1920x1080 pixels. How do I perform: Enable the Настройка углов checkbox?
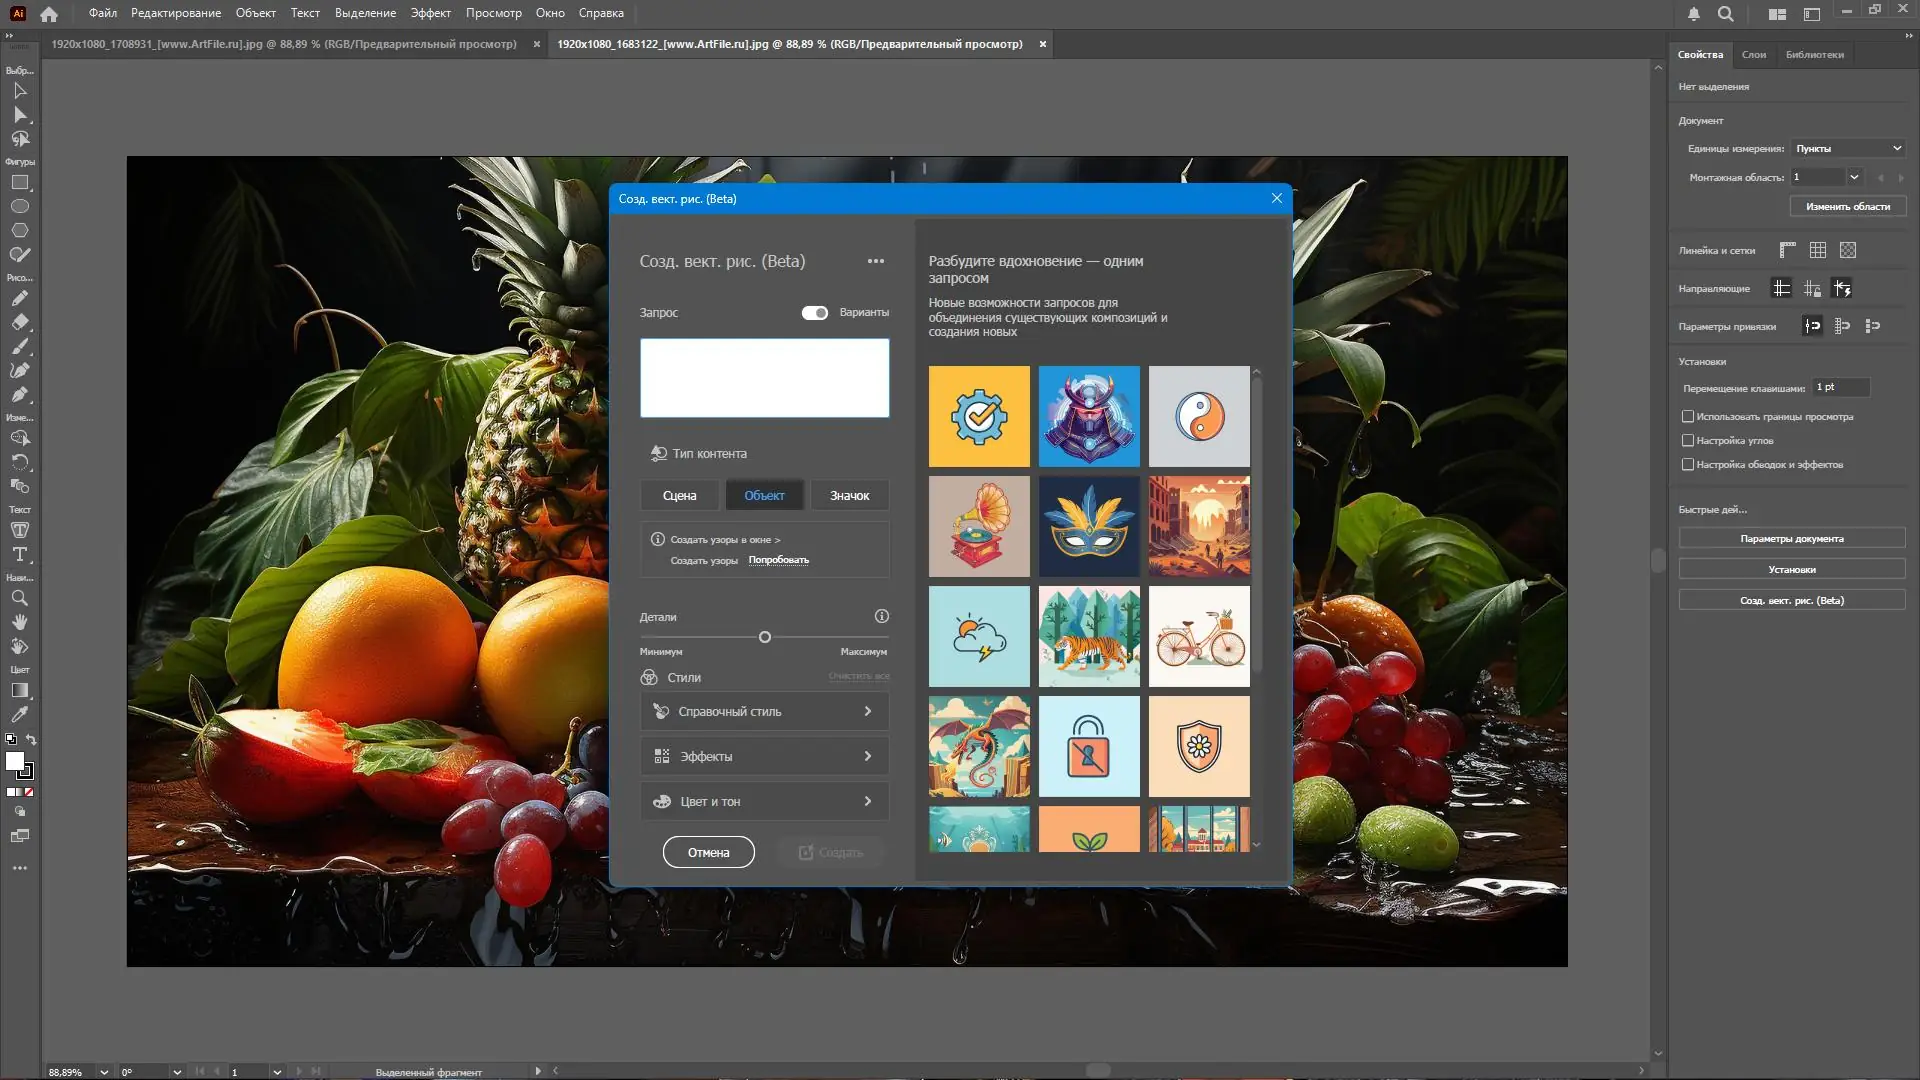coord(1689,440)
